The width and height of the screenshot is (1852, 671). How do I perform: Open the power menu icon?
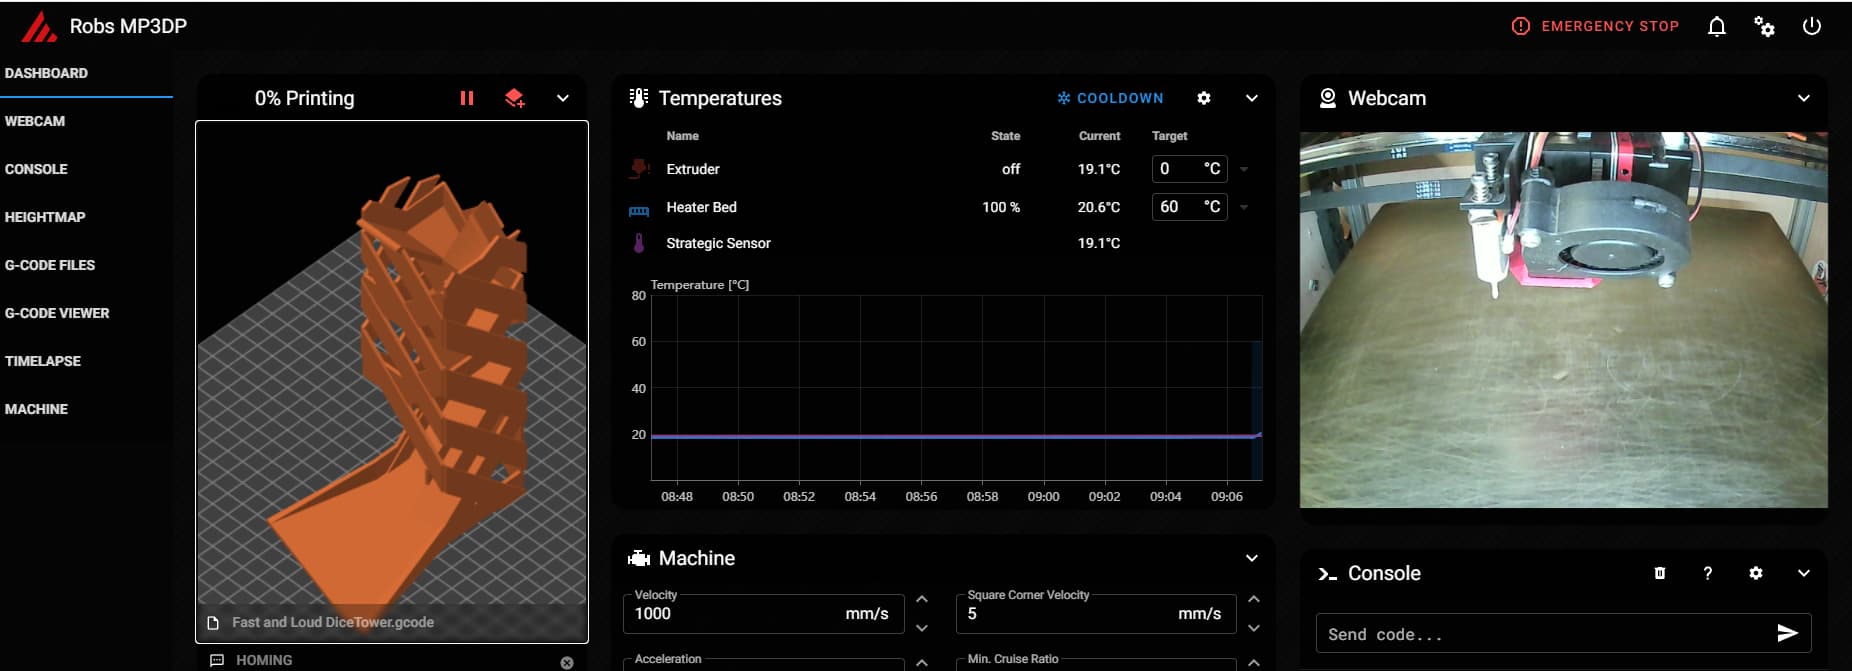(x=1812, y=26)
